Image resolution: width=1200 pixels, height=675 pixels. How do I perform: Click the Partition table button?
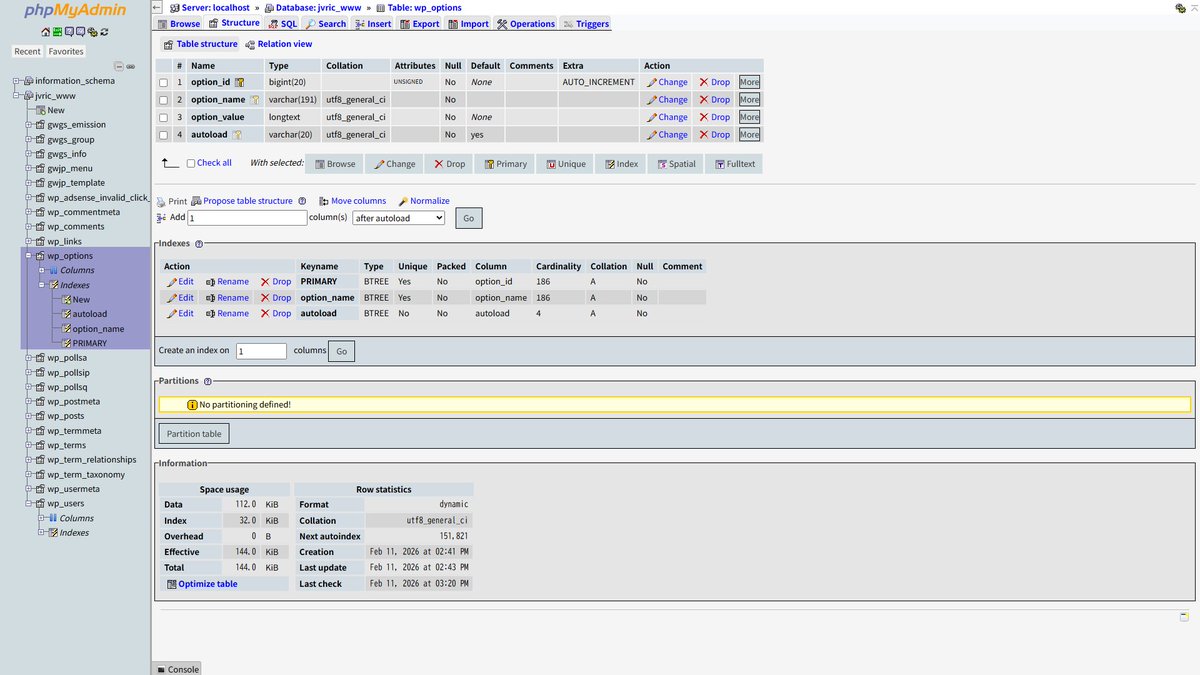194,434
